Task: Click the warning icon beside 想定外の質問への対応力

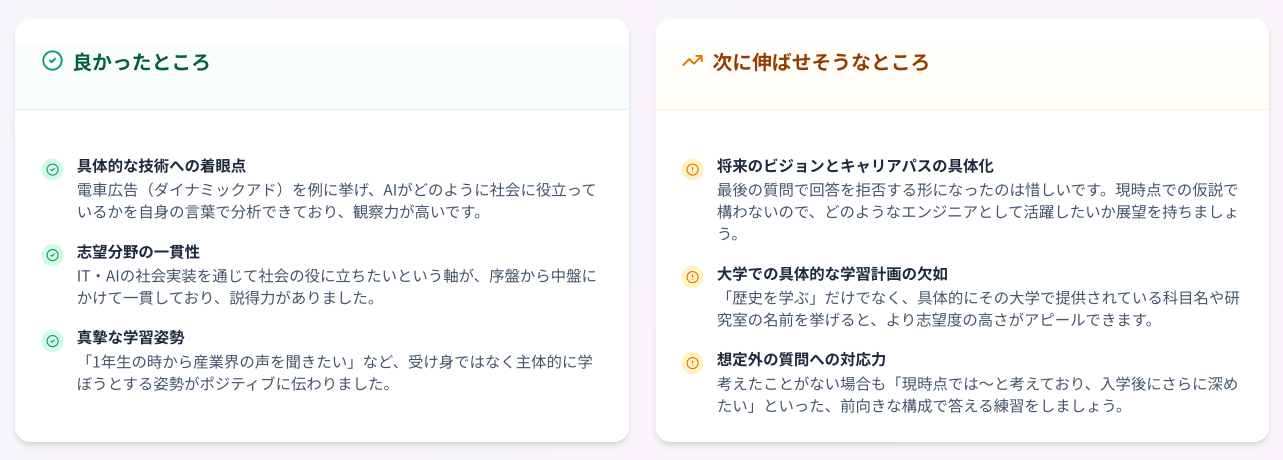Action: pos(692,363)
